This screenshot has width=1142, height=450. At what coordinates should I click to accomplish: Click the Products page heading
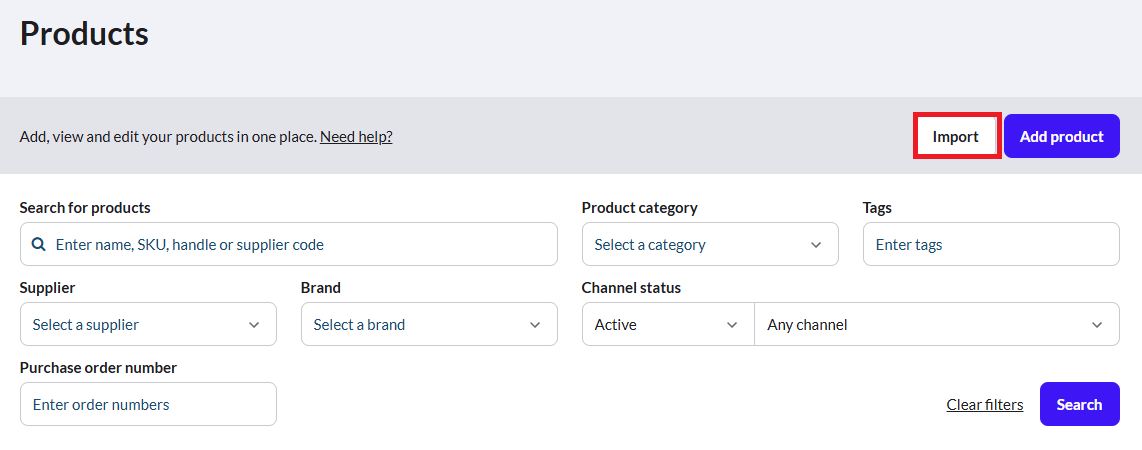[x=84, y=33]
